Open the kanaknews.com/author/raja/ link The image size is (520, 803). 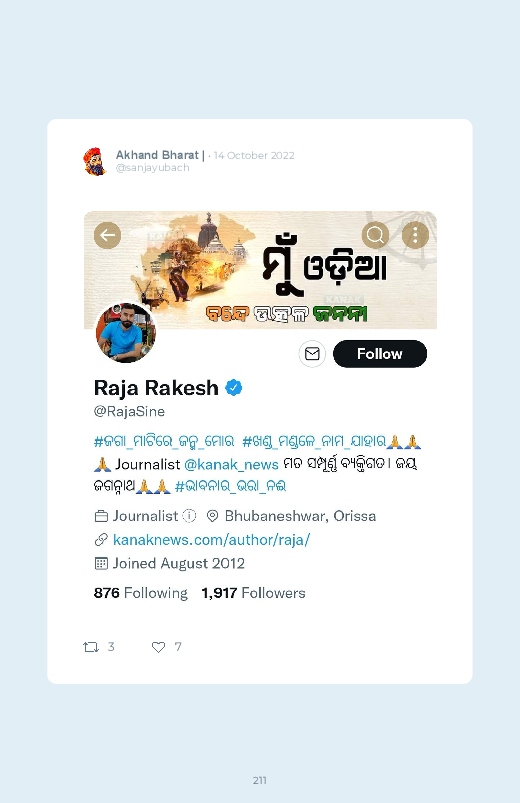click(211, 540)
